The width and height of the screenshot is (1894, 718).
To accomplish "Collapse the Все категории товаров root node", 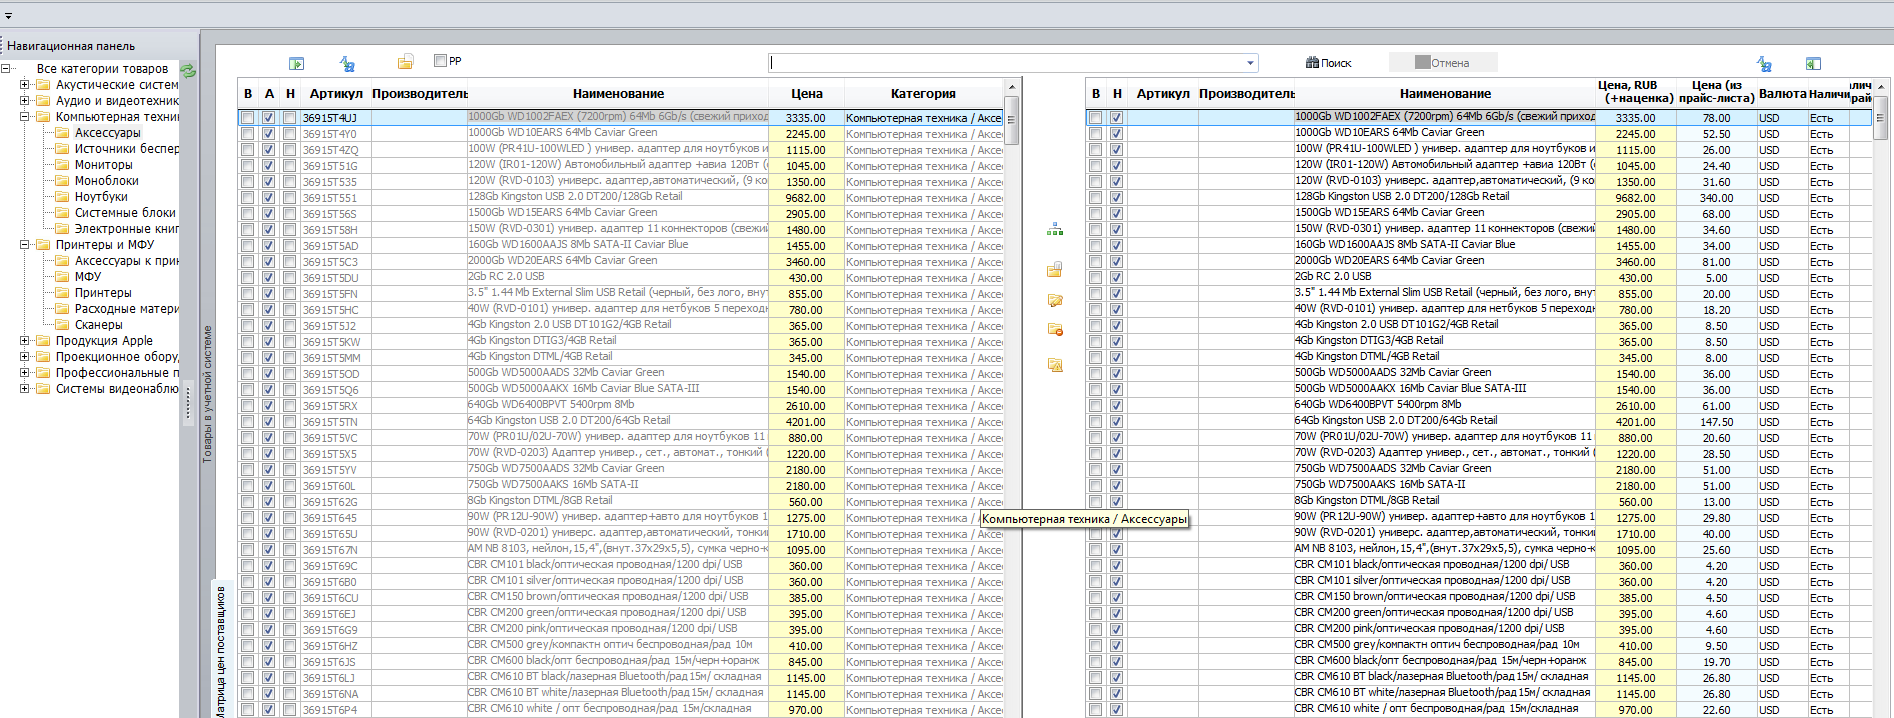I will 6,69.
